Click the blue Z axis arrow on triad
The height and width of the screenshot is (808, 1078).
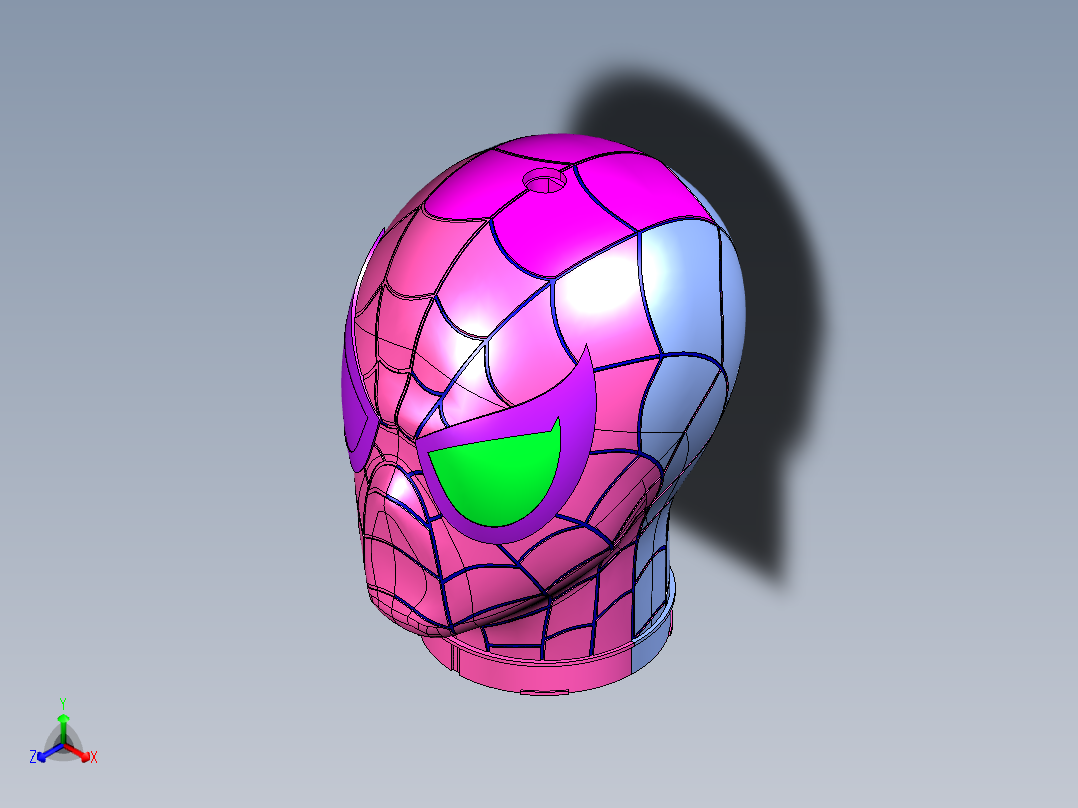click(48, 753)
